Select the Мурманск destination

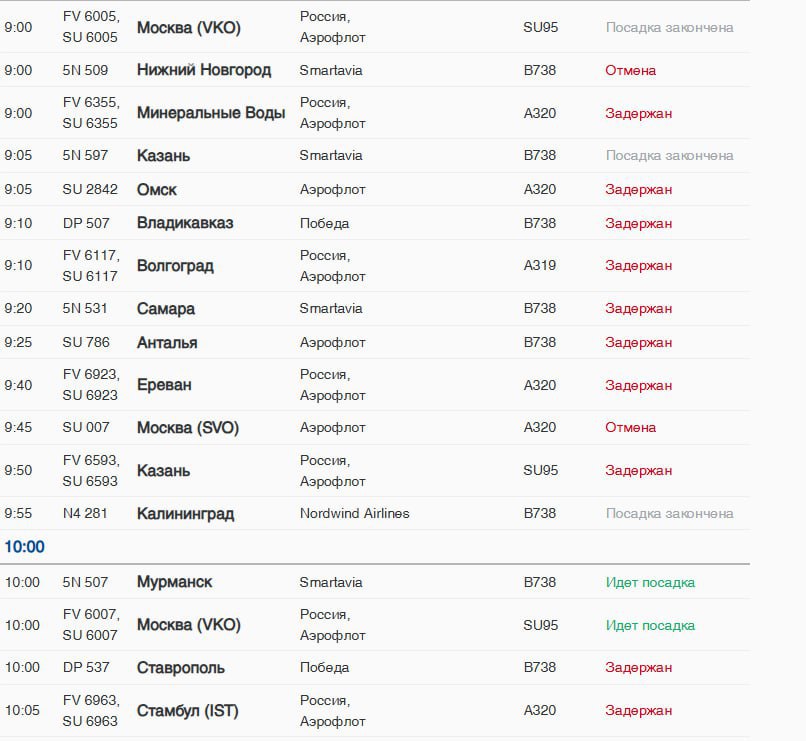pyautogui.click(x=174, y=582)
